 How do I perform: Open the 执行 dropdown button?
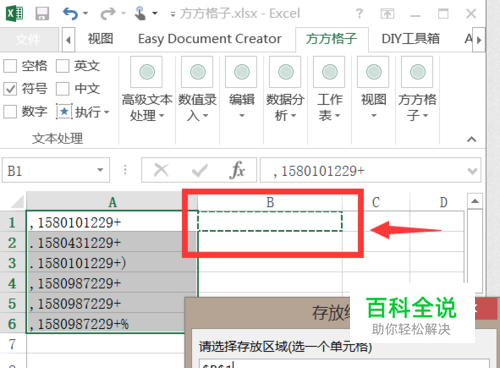[83, 112]
